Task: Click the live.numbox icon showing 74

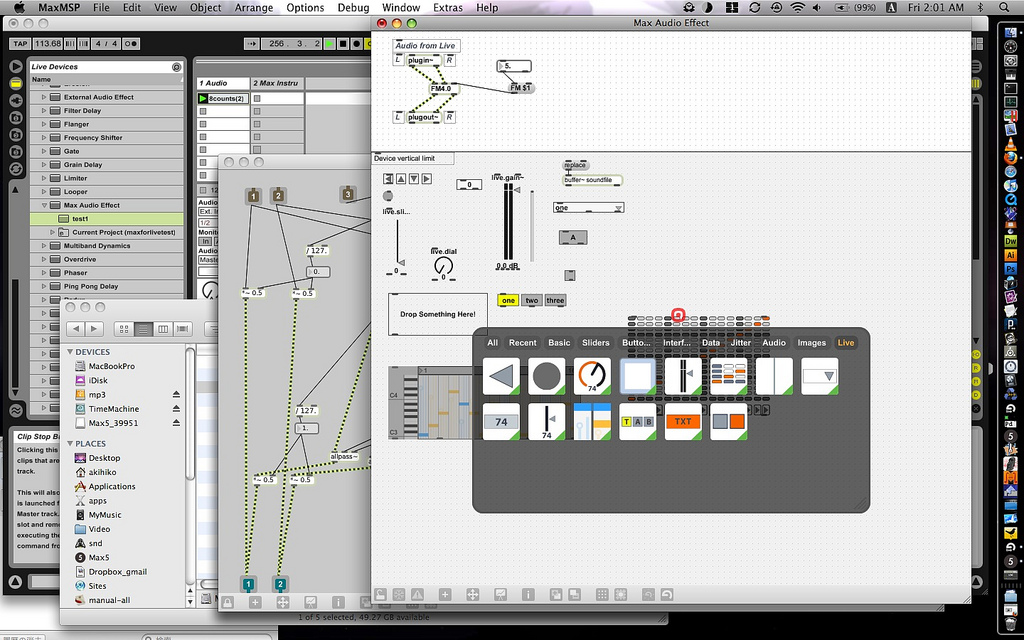Action: (501, 422)
